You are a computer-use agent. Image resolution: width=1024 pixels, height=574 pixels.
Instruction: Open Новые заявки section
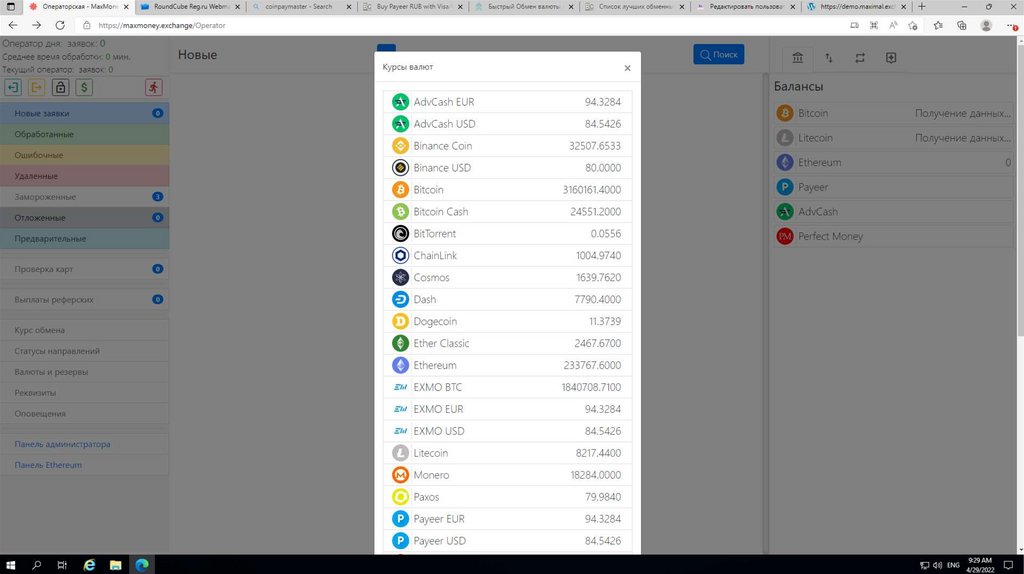point(84,113)
